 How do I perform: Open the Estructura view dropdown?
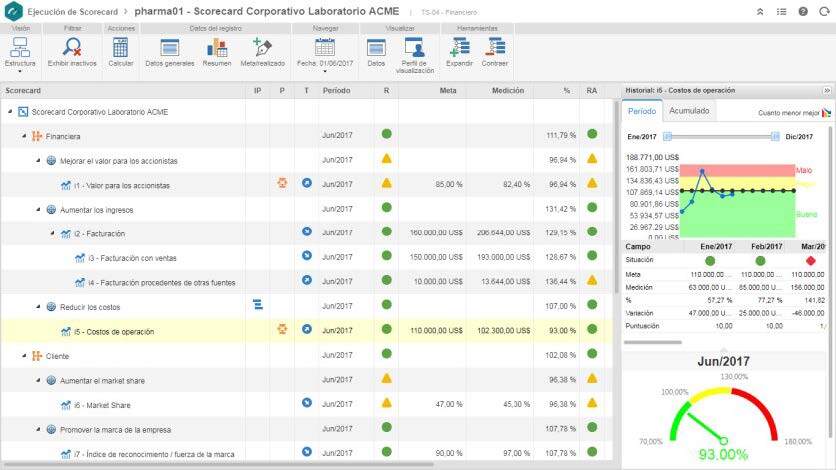click(20, 52)
